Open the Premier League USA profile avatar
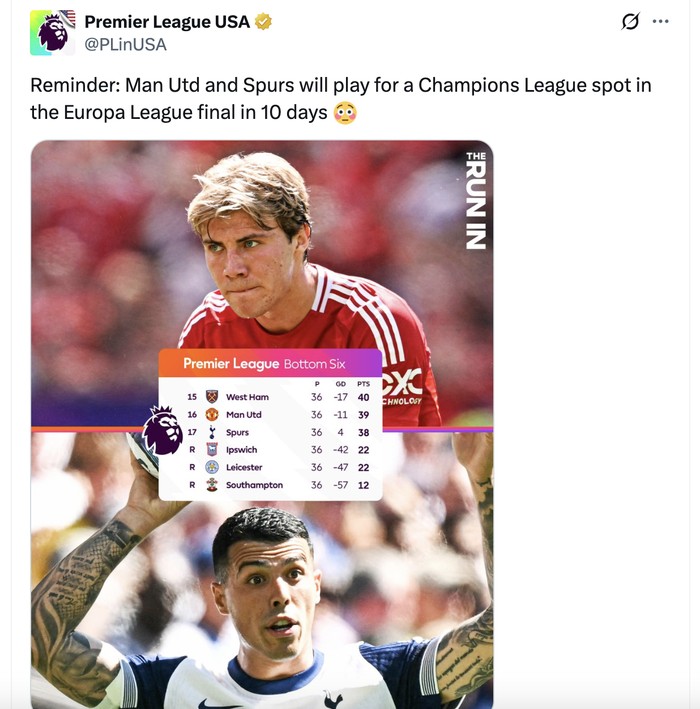Viewport: 700px width, 709px height. (x=52, y=33)
